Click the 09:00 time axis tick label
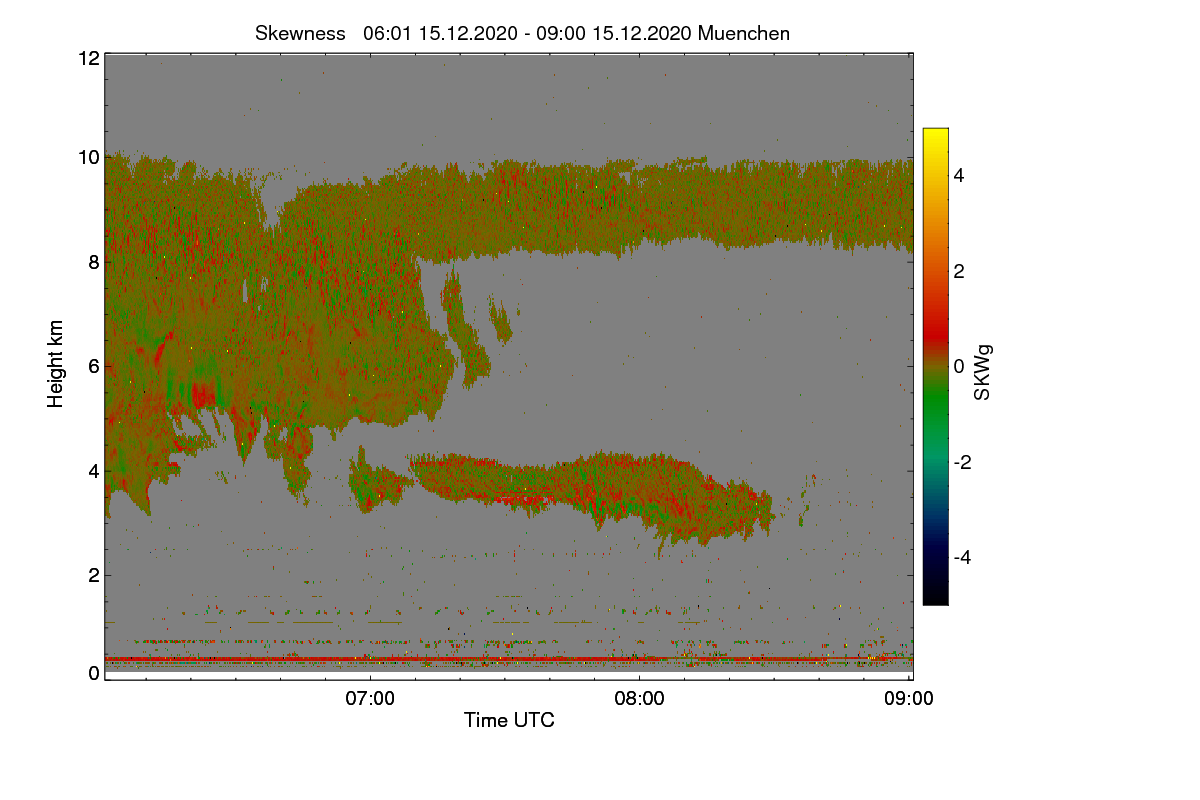1200x800 pixels. point(909,699)
